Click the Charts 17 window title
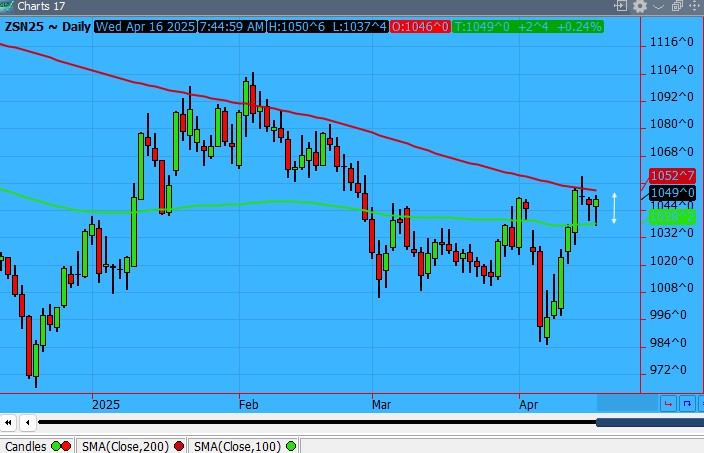Viewport: 704px width, 453px height. tap(41, 6)
